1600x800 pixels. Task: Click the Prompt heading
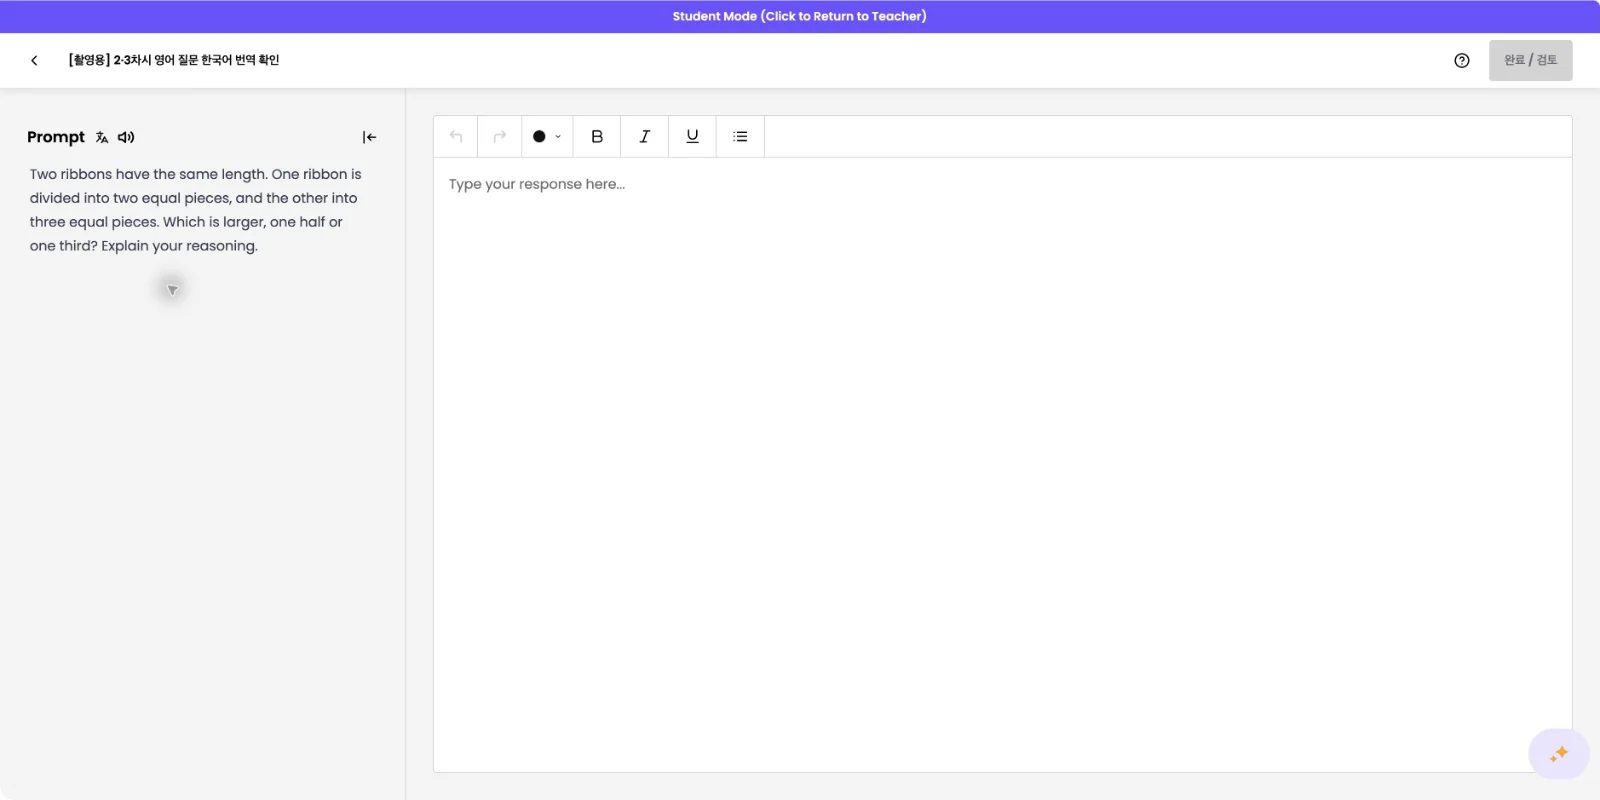[x=56, y=137]
